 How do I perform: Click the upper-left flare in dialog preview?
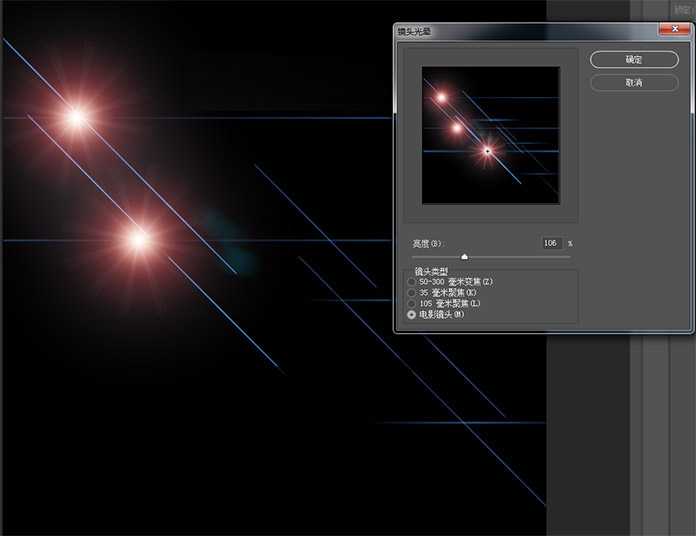click(x=441, y=97)
